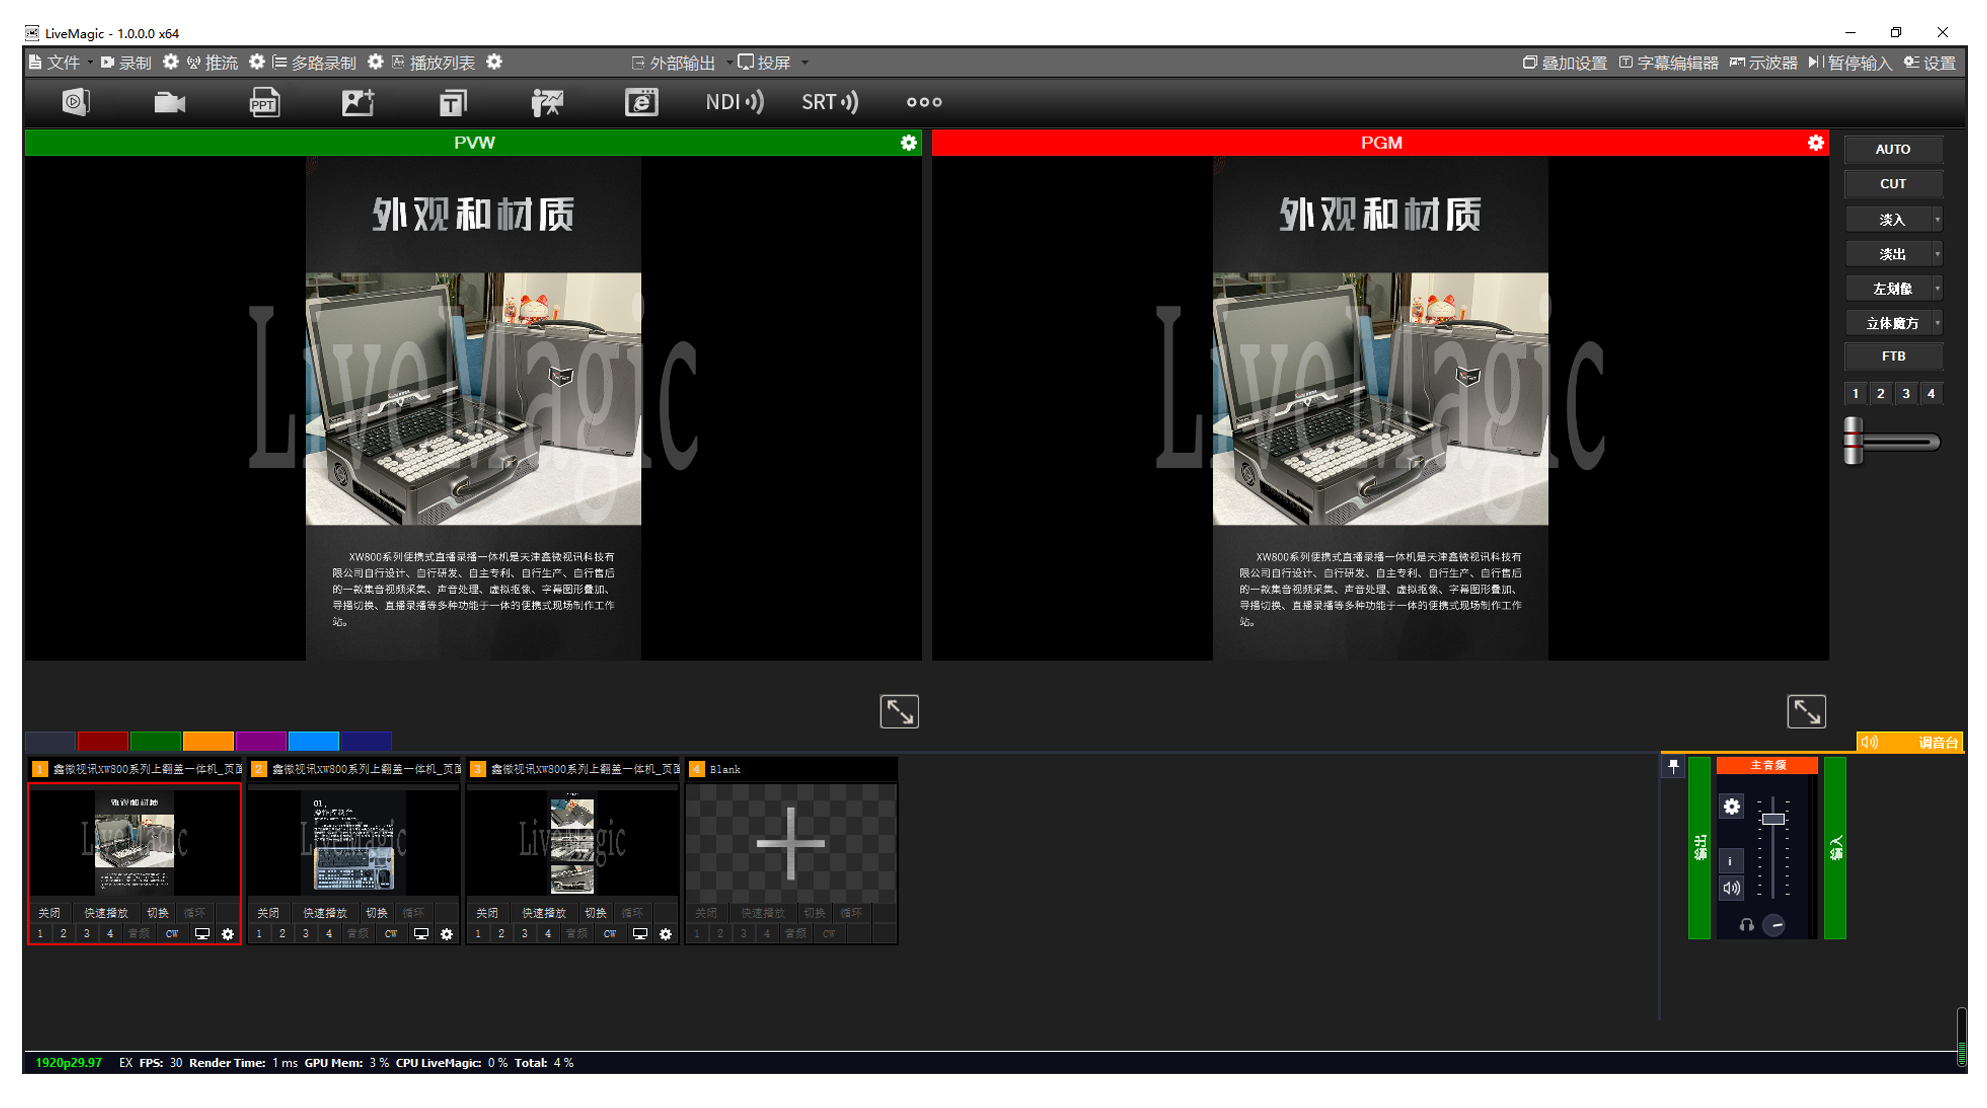Screen dimensions: 1987x1108
Task: Open PVW window settings gear
Action: coord(908,143)
